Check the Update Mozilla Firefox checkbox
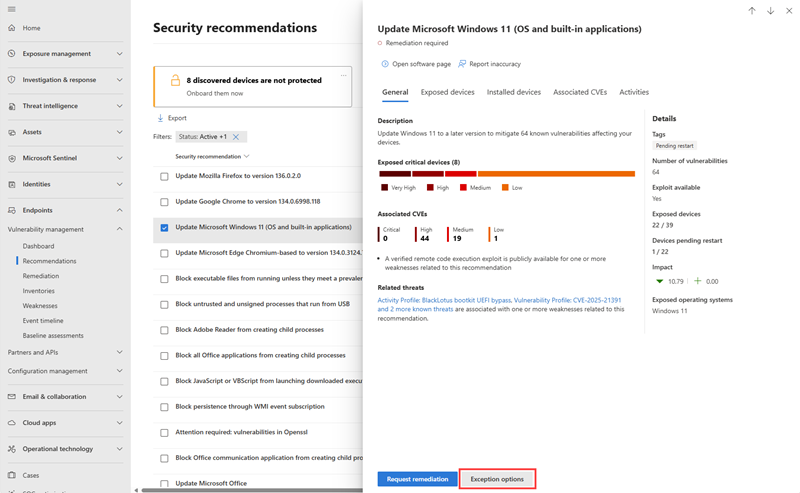Screen dimensions: 800x493 click(165, 176)
